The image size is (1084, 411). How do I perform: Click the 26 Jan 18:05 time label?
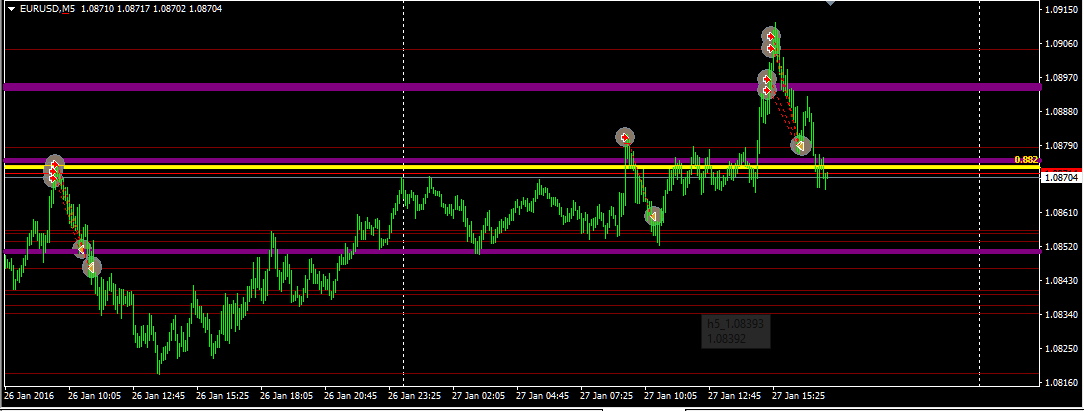tap(286, 396)
